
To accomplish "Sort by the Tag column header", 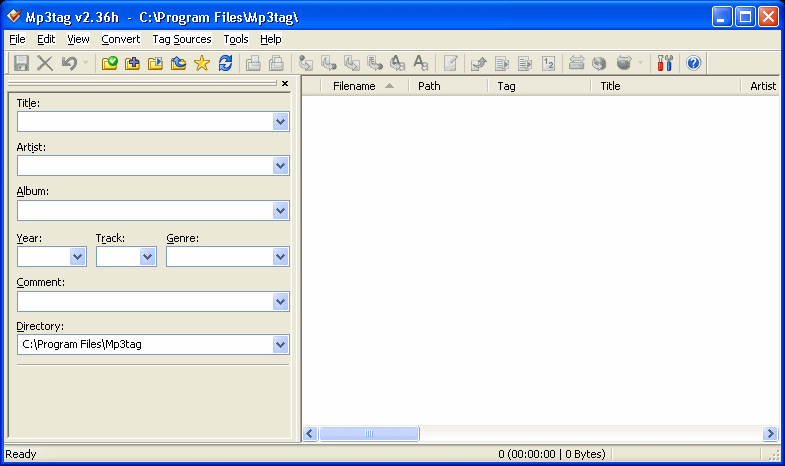I will coord(540,86).
